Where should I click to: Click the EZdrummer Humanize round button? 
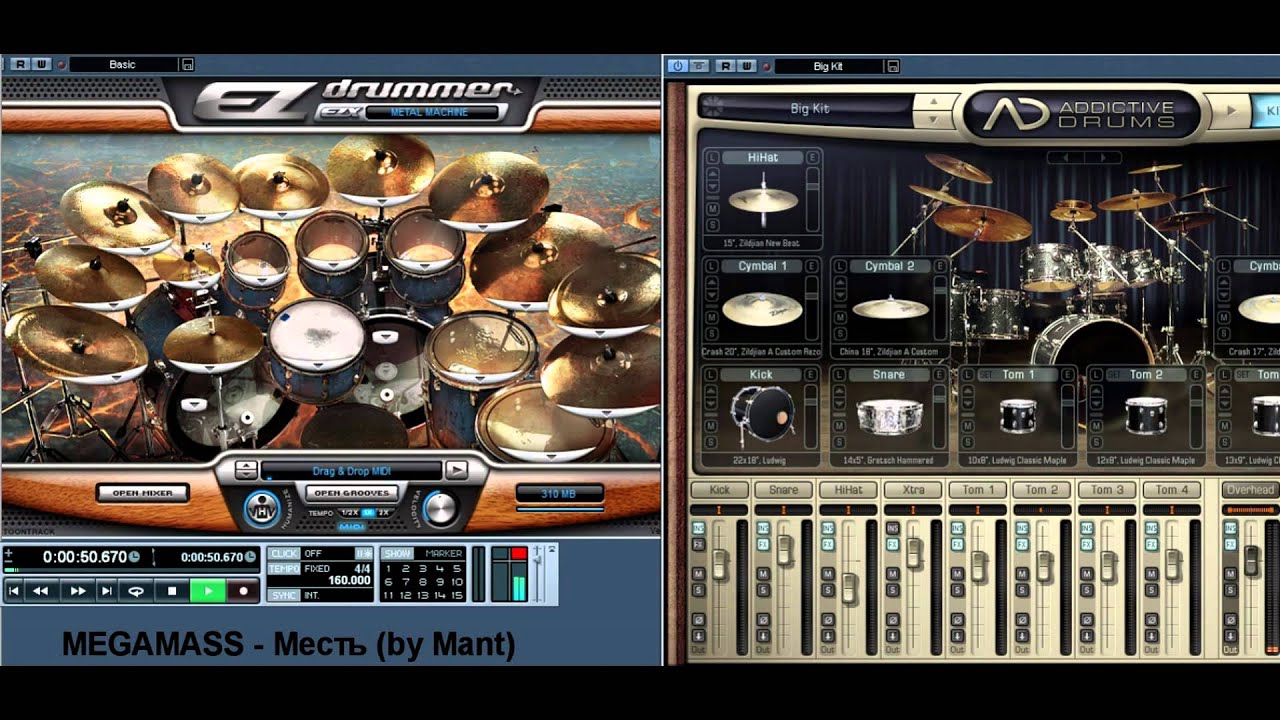(x=262, y=510)
